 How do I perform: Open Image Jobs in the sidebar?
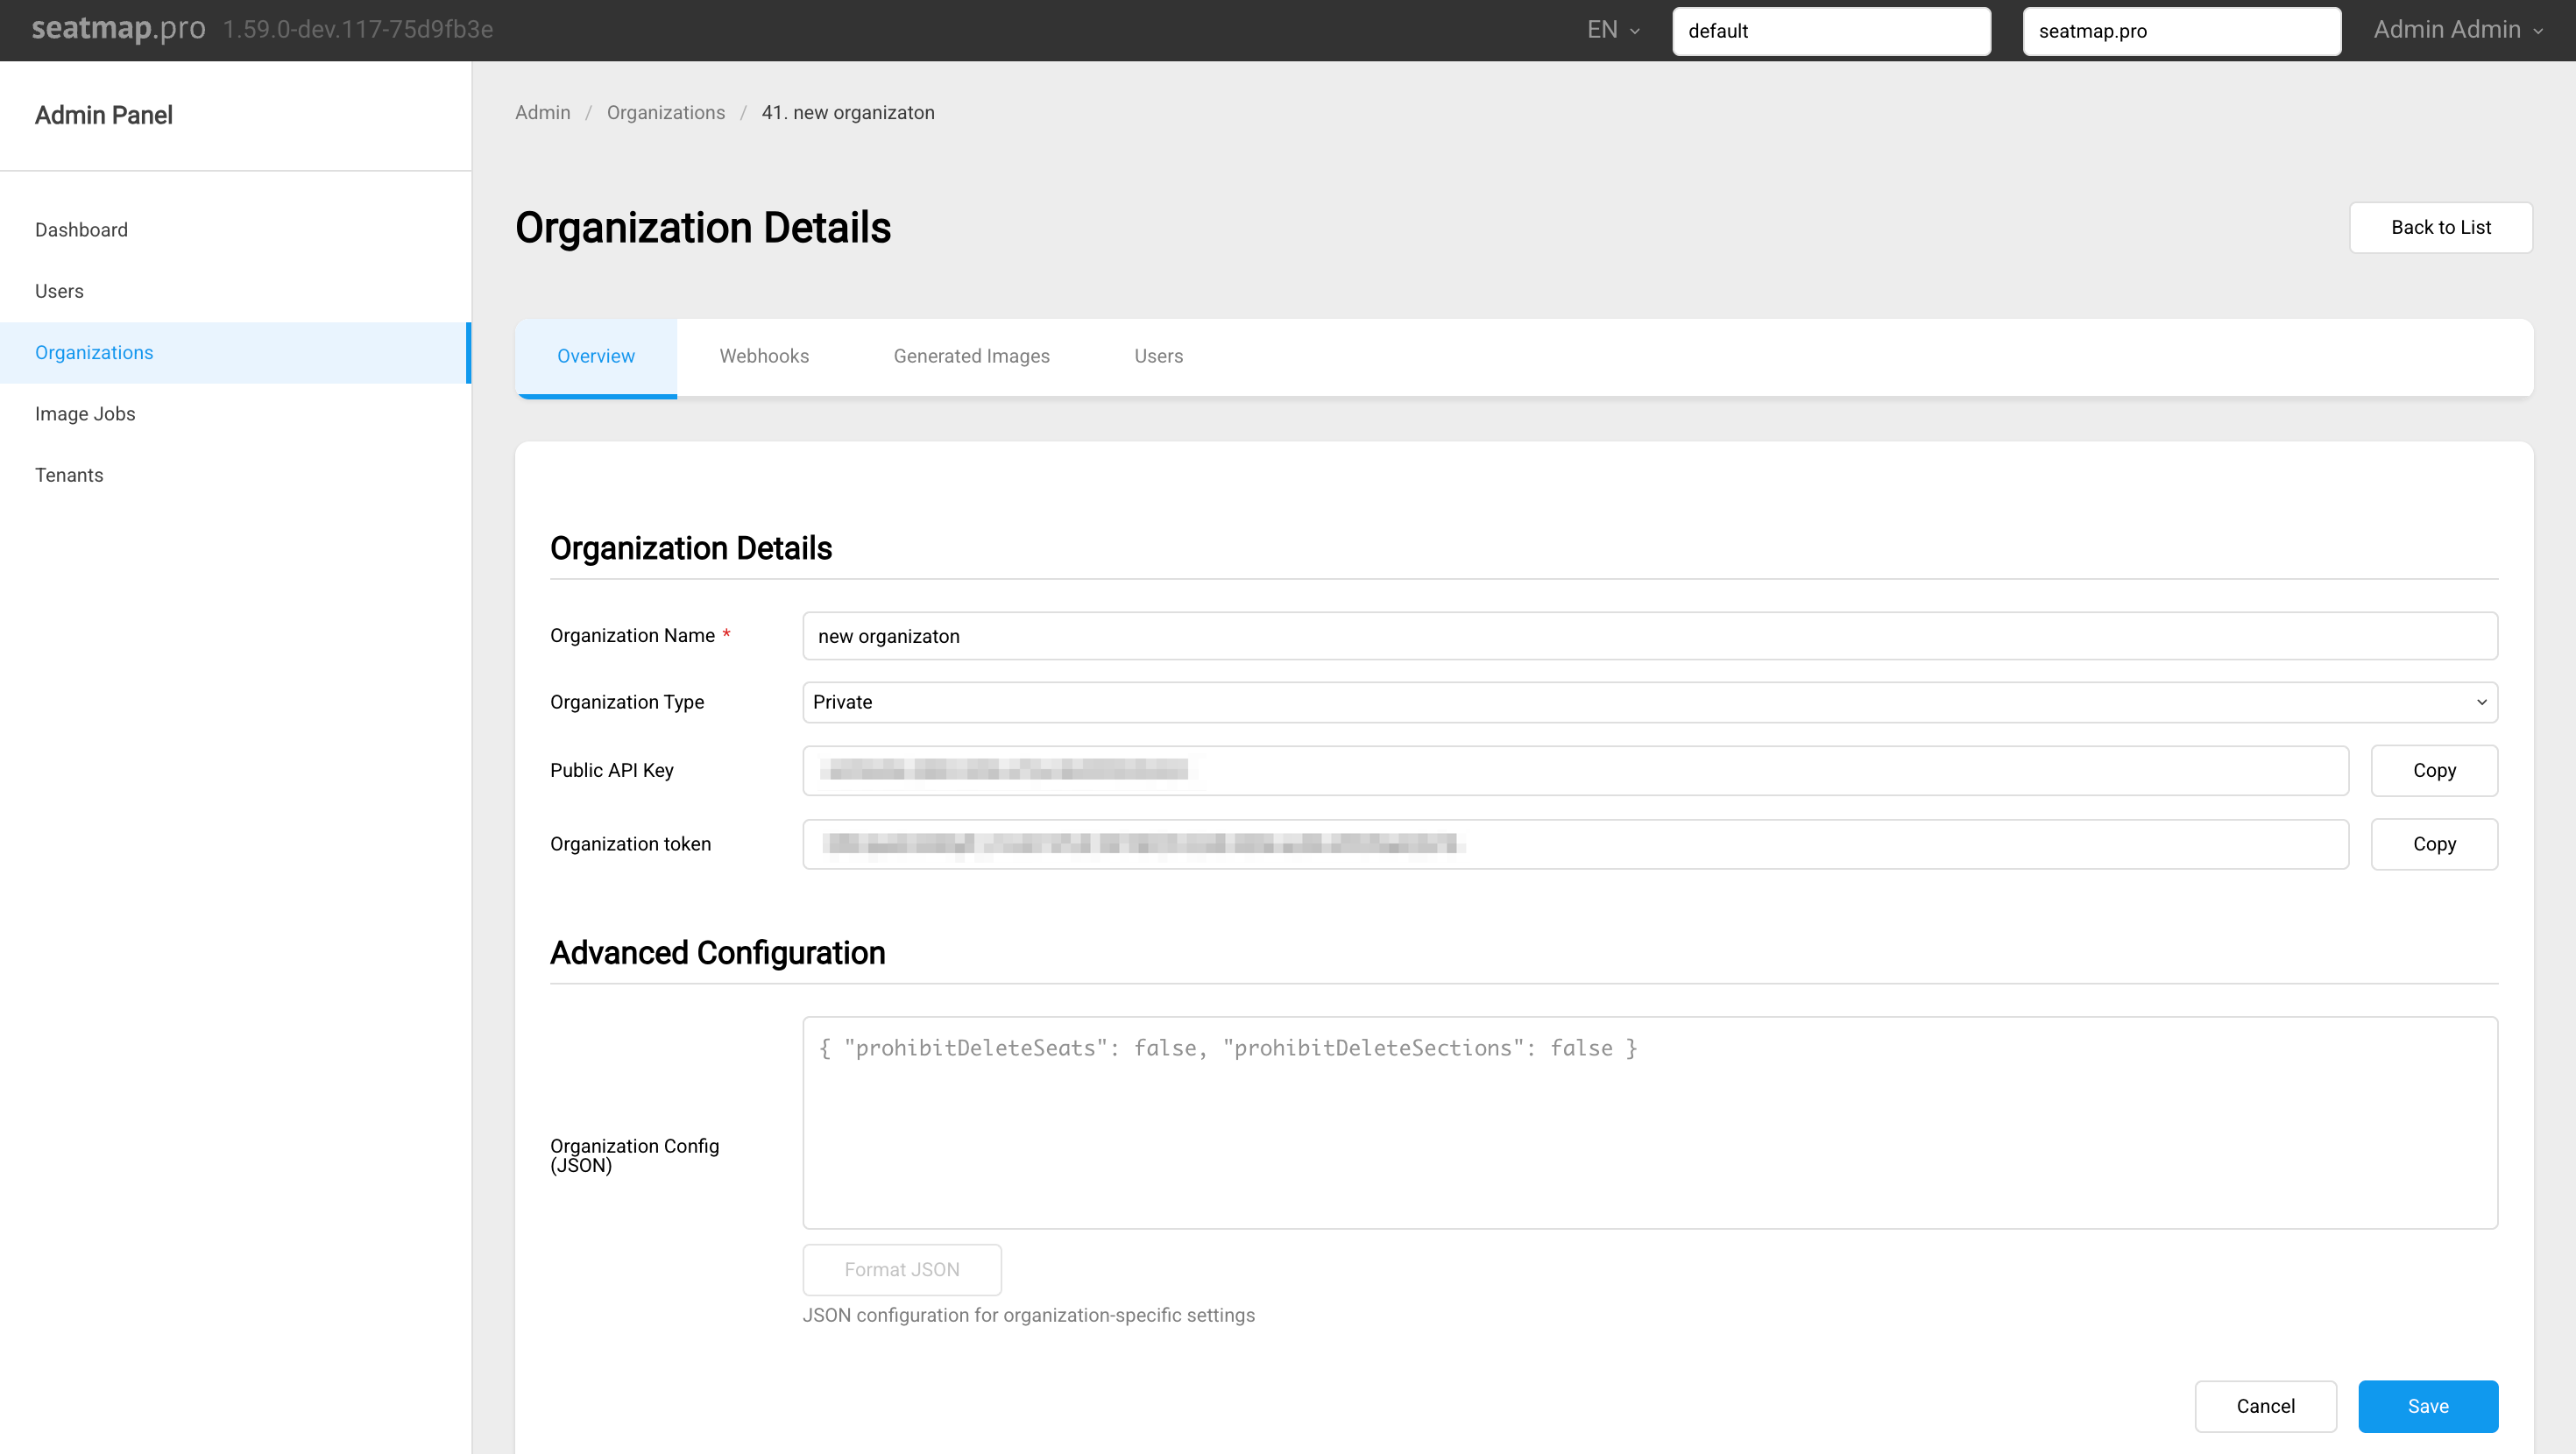[85, 414]
